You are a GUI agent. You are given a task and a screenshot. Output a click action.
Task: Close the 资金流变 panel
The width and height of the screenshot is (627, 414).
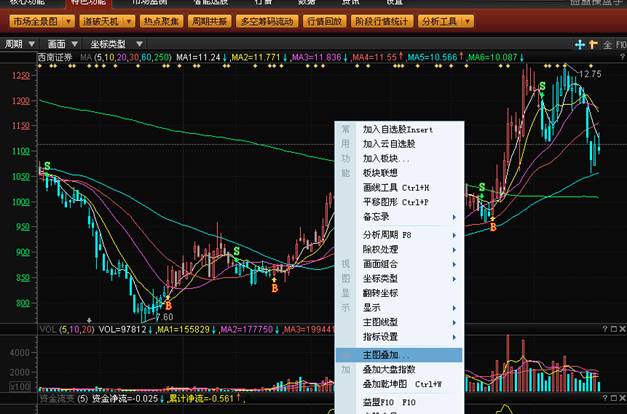tap(622, 398)
